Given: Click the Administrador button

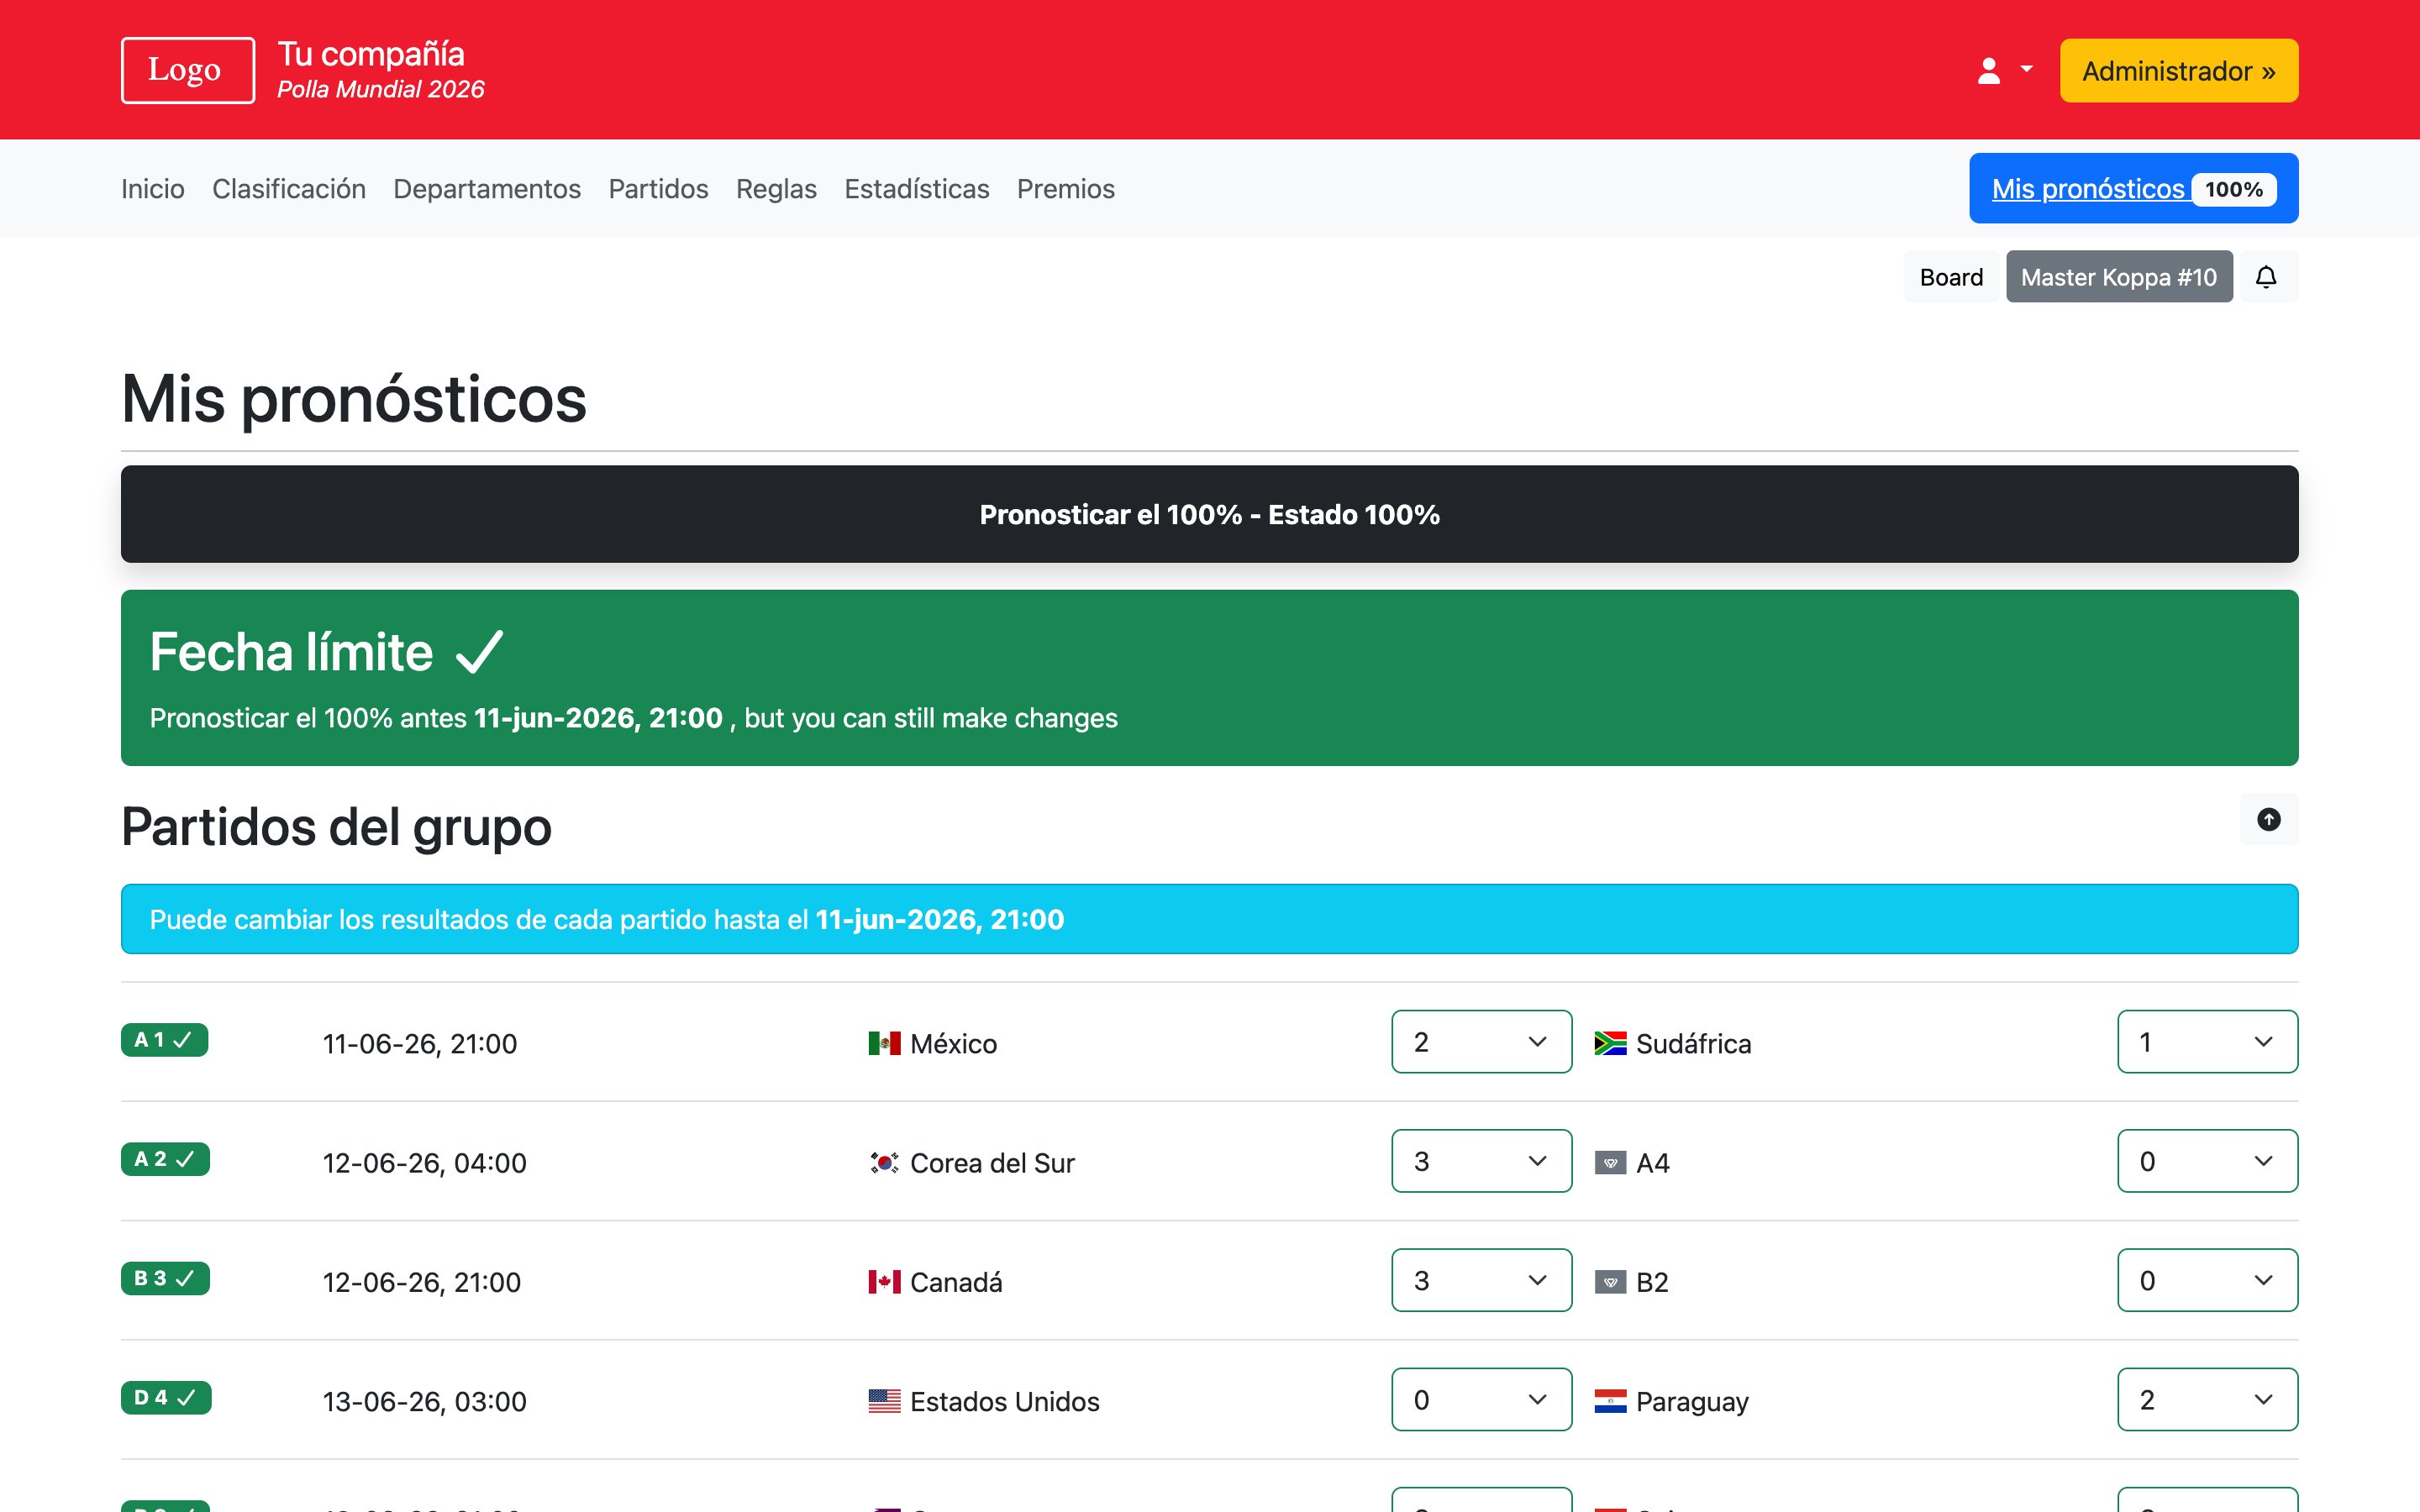Looking at the screenshot, I should 2179,70.
